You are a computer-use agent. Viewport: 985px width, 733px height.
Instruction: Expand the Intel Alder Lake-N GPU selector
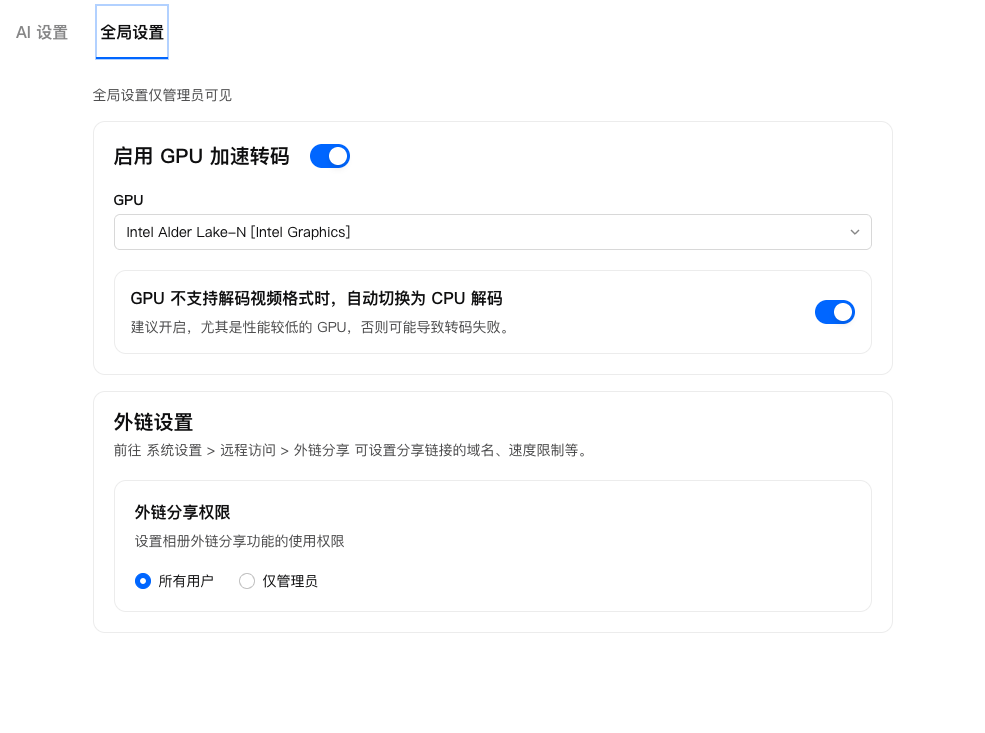(x=492, y=231)
